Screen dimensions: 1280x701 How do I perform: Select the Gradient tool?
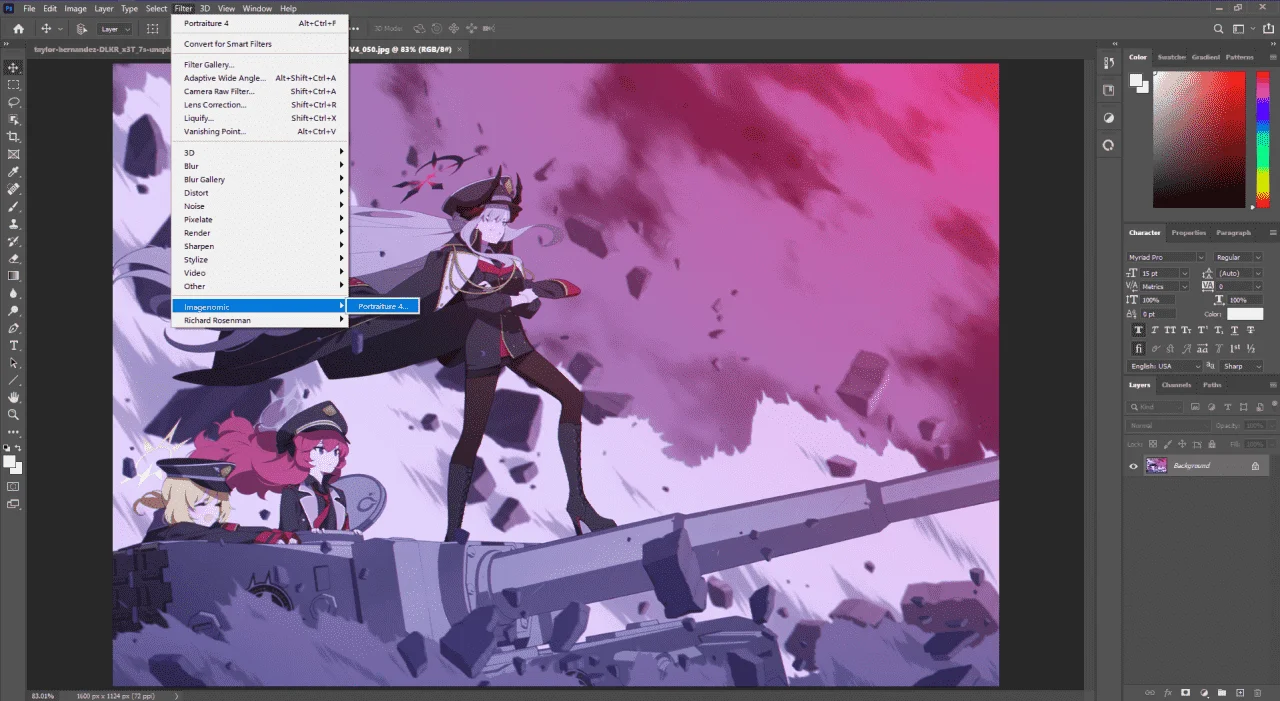14,276
